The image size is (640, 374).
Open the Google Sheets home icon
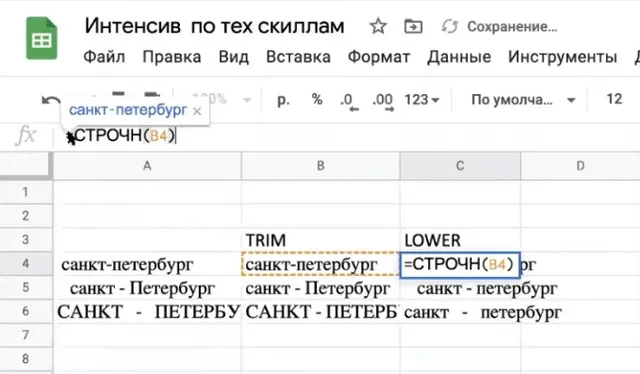click(42, 39)
